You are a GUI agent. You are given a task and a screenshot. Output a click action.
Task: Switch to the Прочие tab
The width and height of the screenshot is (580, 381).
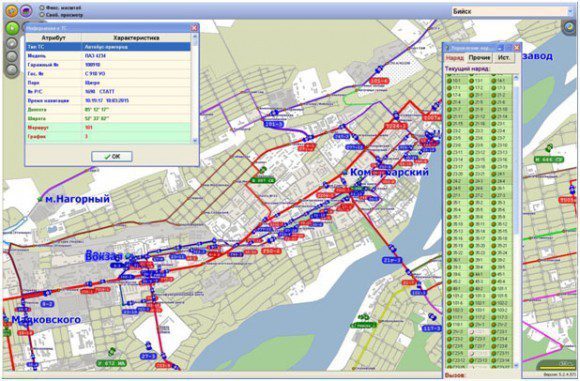tap(479, 58)
